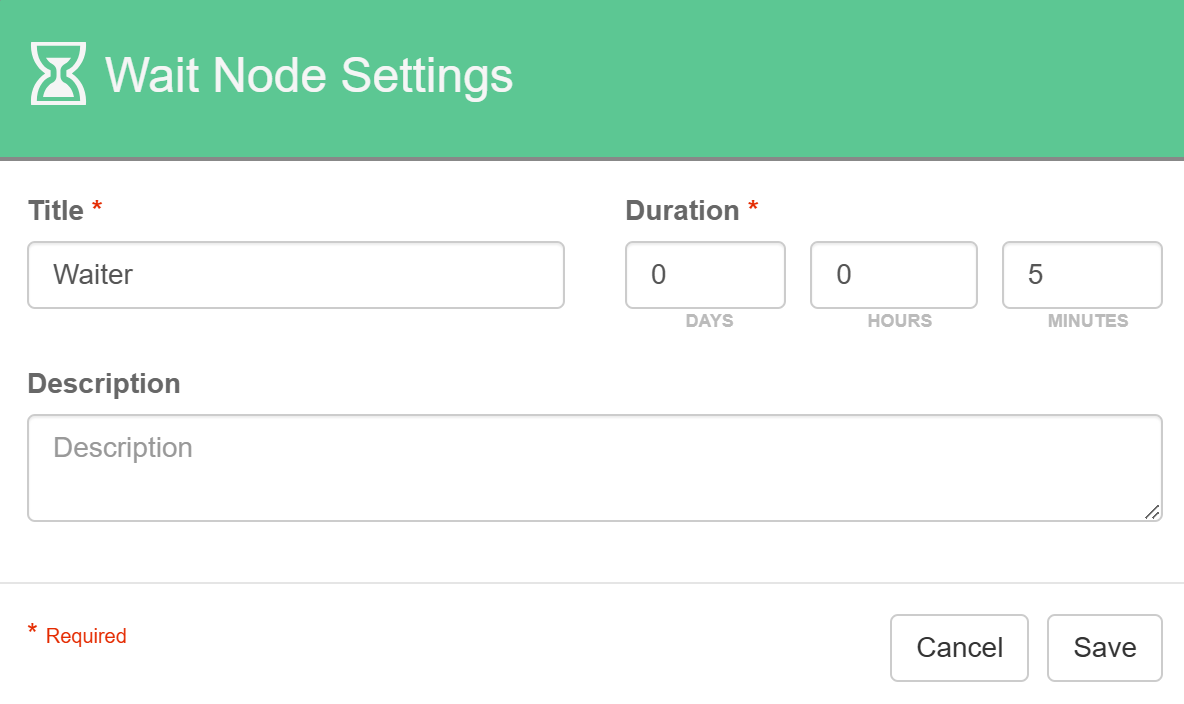This screenshot has width=1184, height=704.
Task: Focus the Description text area
Action: (x=594, y=468)
